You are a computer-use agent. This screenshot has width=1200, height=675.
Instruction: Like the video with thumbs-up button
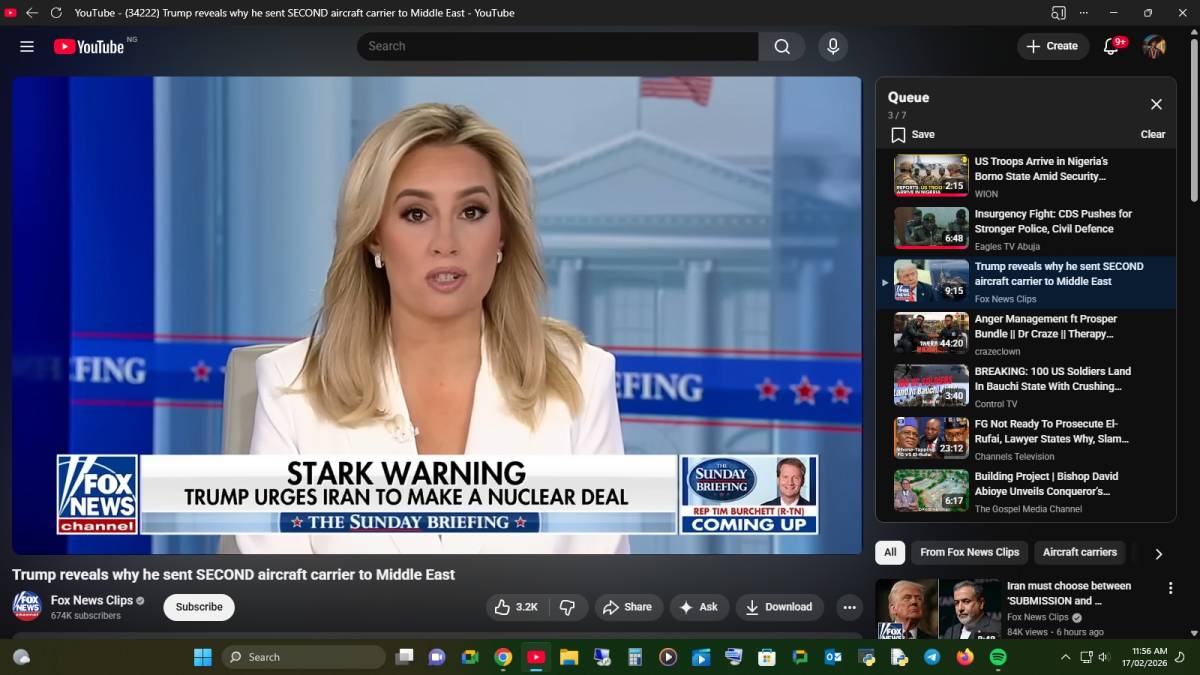(517, 607)
